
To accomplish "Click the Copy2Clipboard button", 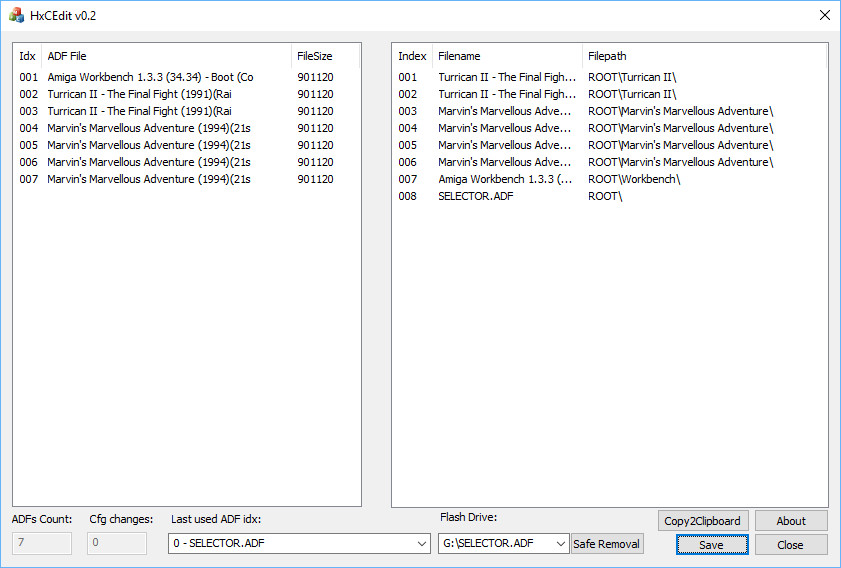I will click(702, 521).
